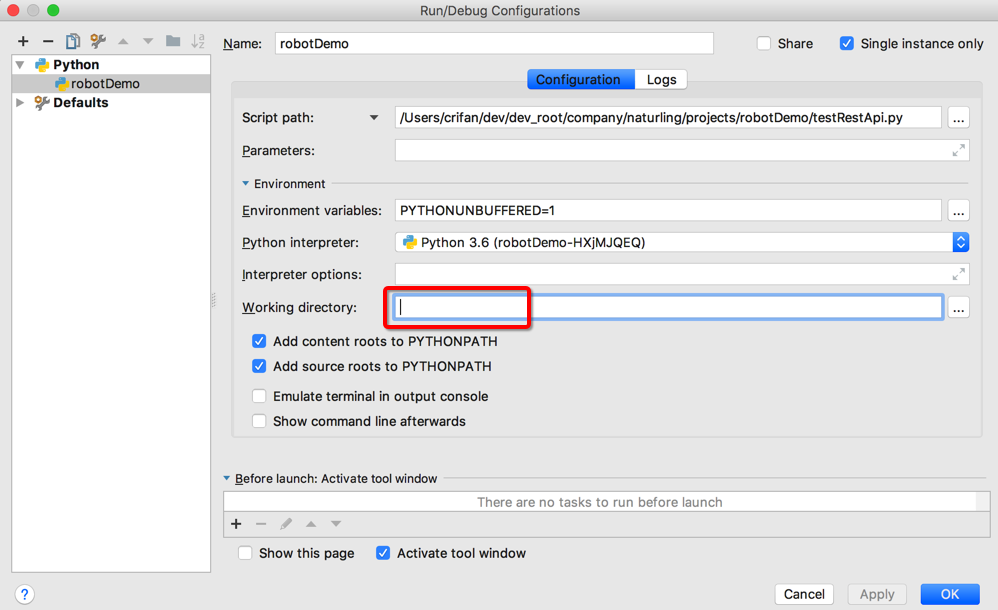The image size is (998, 610).
Task: Click into Parameters input field
Action: pos(682,150)
